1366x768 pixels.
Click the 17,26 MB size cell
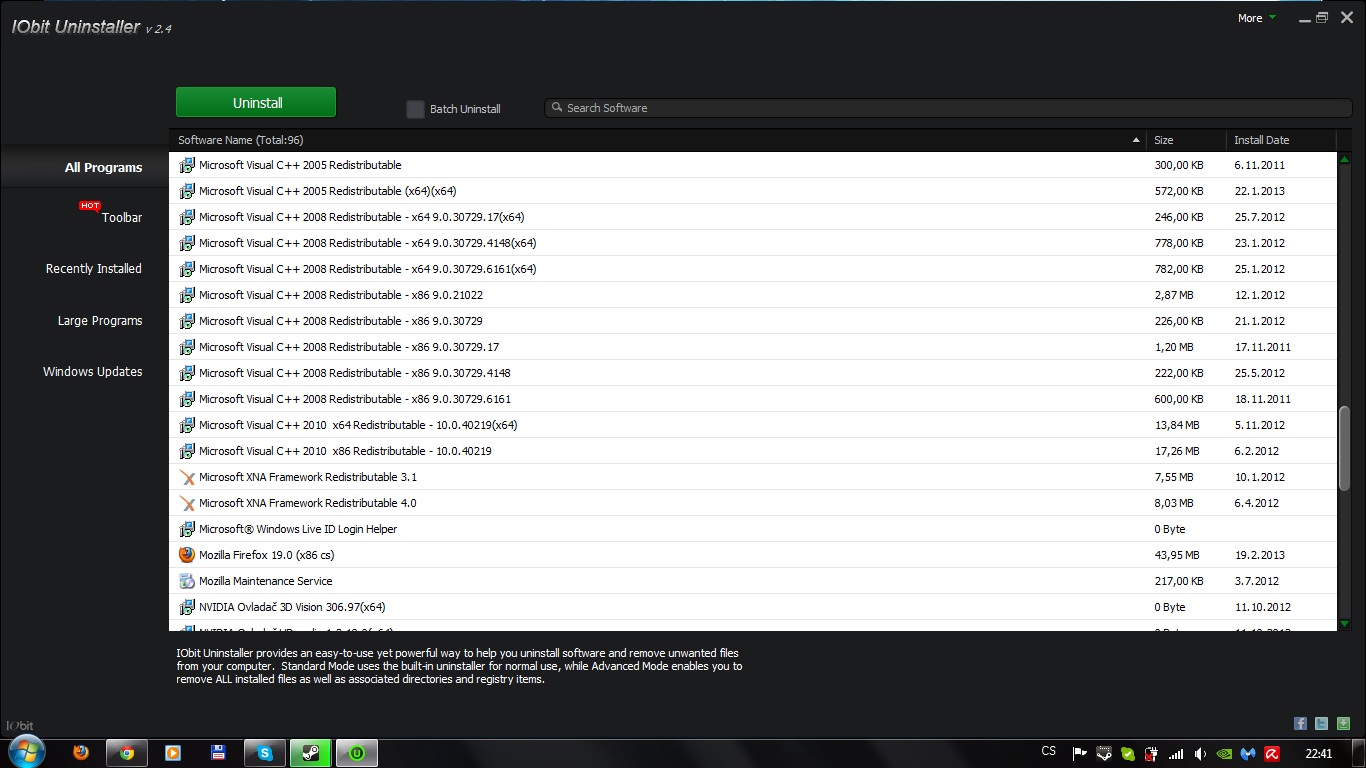point(1177,451)
